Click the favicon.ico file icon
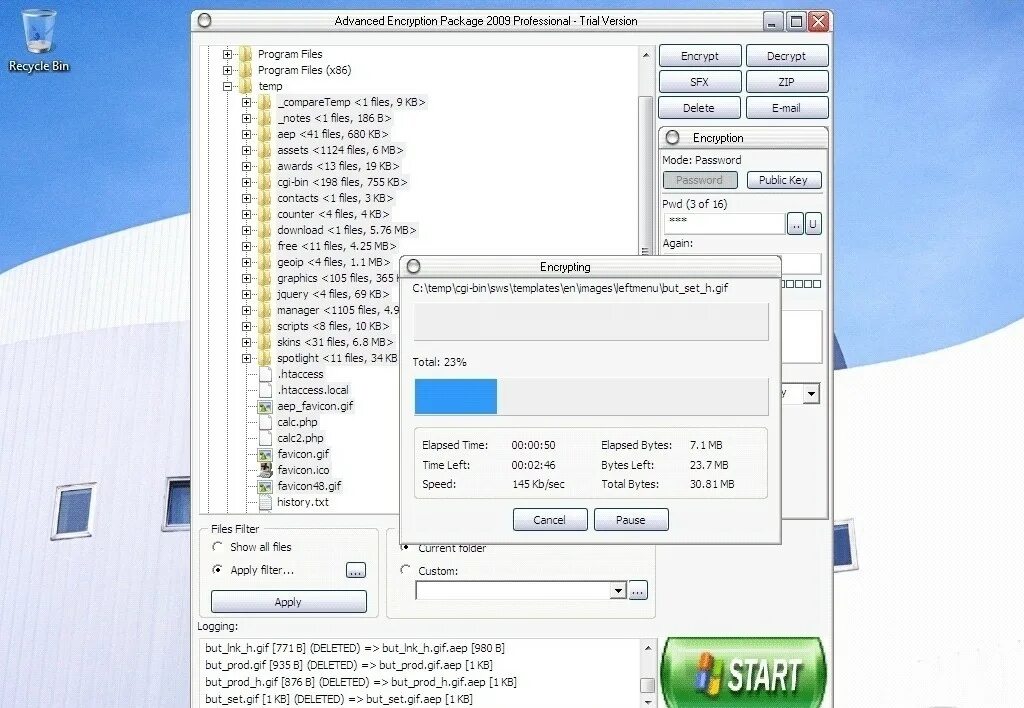Screen dimensions: 1024x708 click(265, 470)
